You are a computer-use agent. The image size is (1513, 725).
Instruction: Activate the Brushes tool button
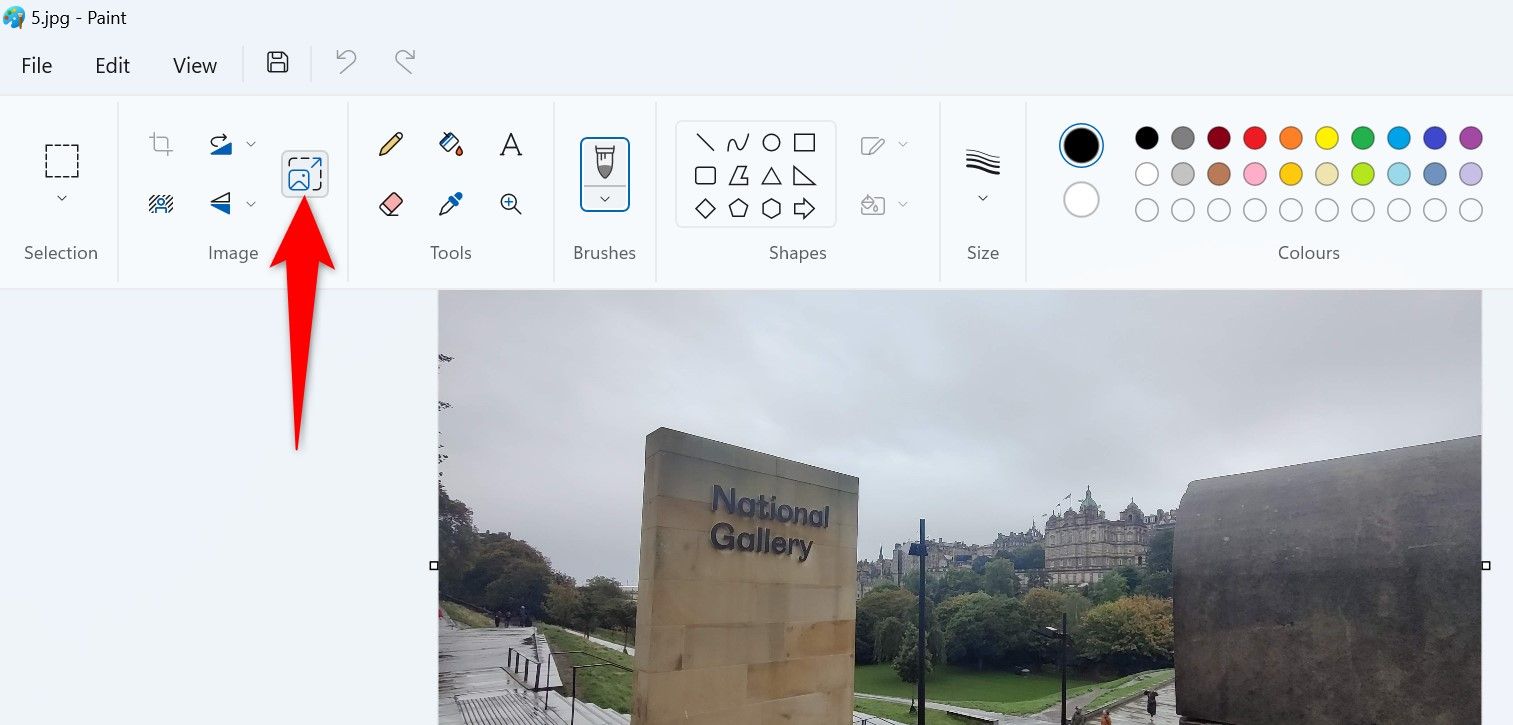[605, 162]
